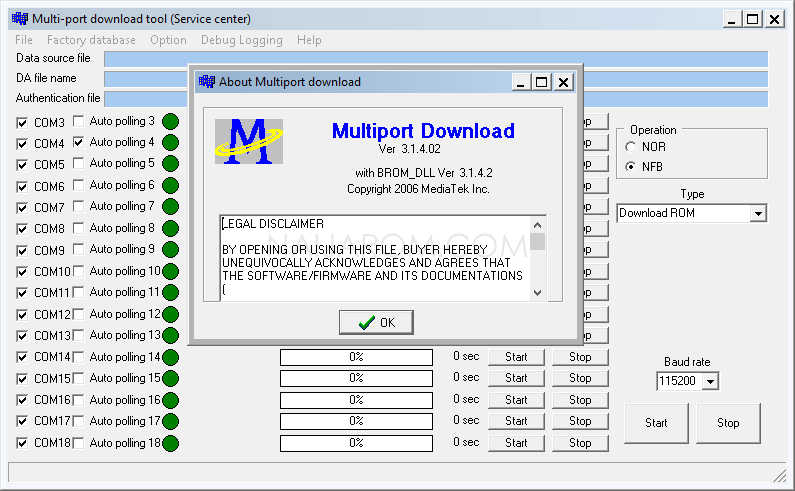The width and height of the screenshot is (795, 491).
Task: Click the COM15 progress bar showing 0%
Action: tap(356, 378)
